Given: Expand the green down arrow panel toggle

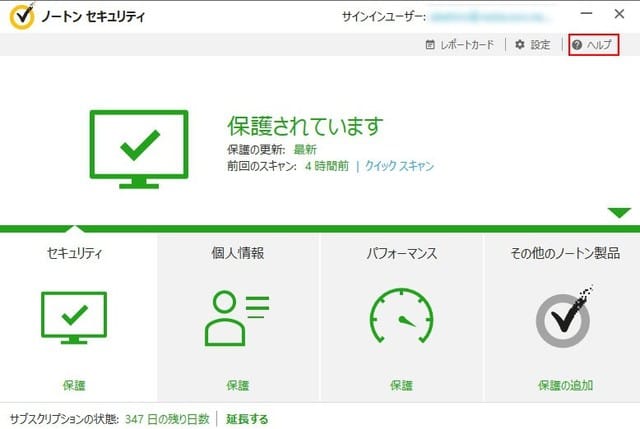Looking at the screenshot, I should coord(620,213).
